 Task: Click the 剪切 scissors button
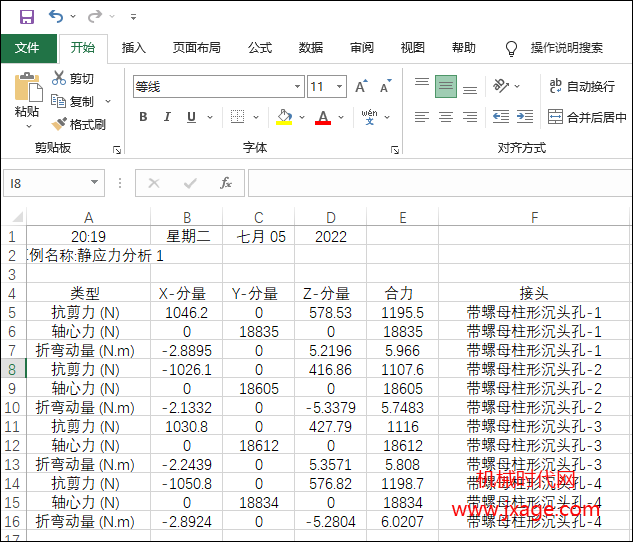coord(73,78)
